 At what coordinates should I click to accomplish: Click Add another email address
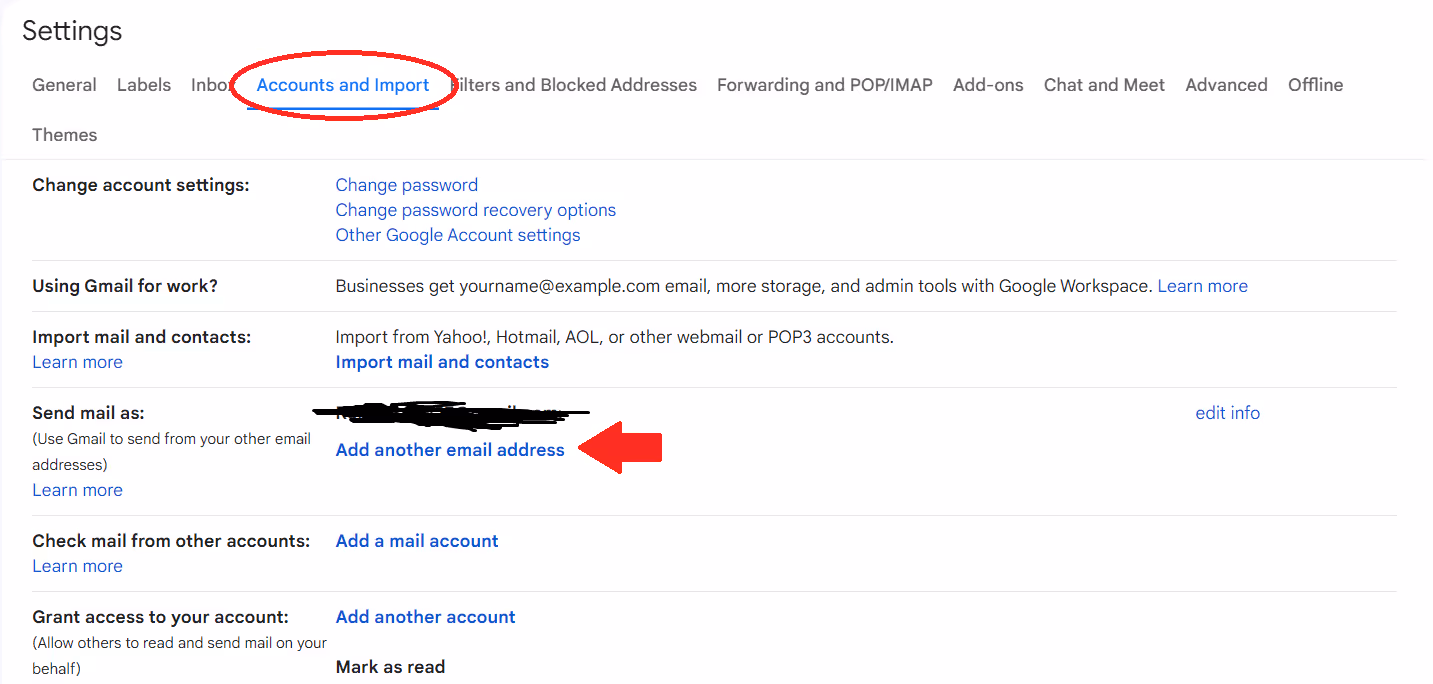tap(450, 450)
